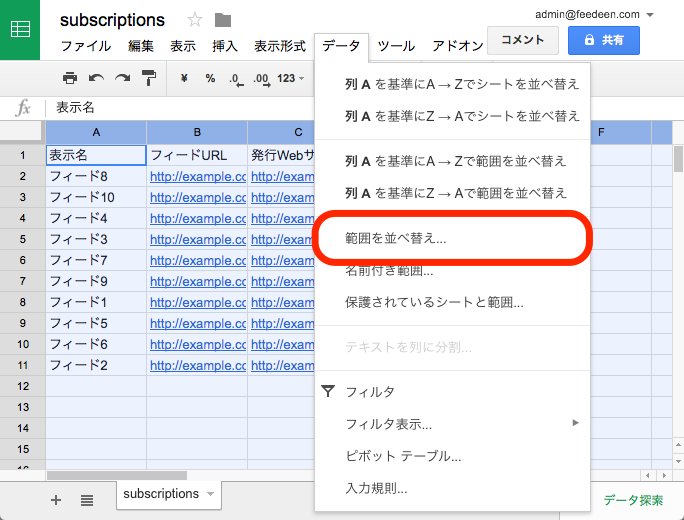Select cell A2 containing フィード8

[x=95, y=177]
